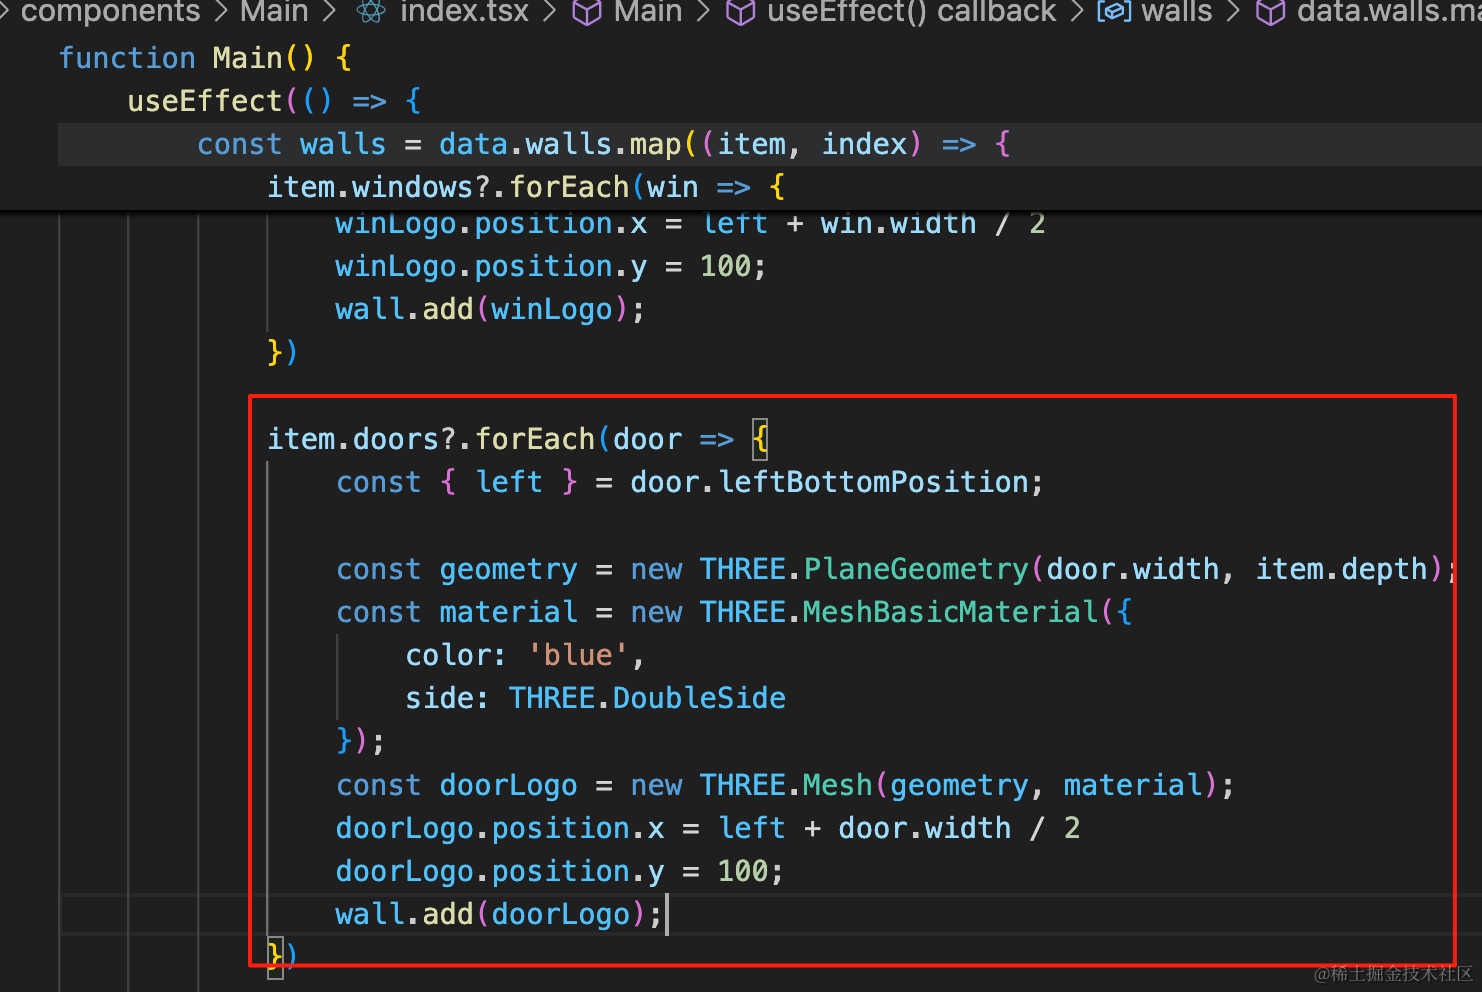The width and height of the screenshot is (1482, 992).
Task: Click 'wall.add(winLogo);' text
Action: pyautogui.click(x=490, y=309)
